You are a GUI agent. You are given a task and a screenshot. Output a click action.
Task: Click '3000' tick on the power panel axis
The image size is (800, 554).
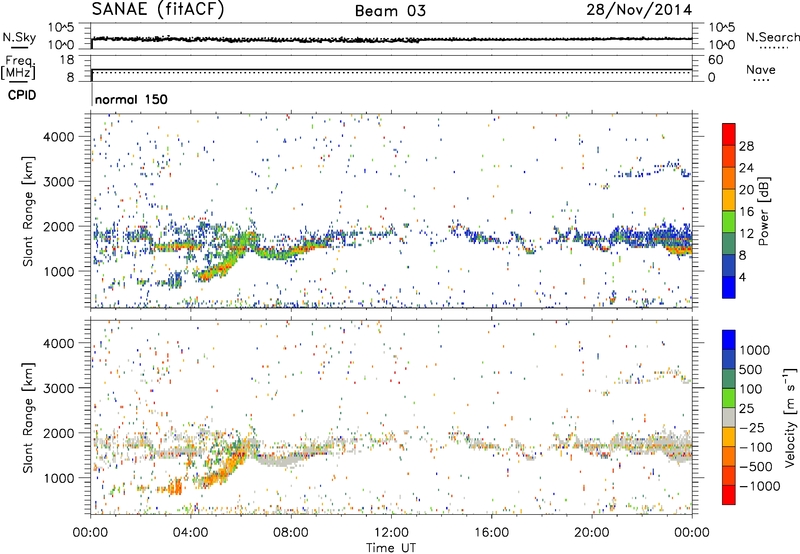59,182
